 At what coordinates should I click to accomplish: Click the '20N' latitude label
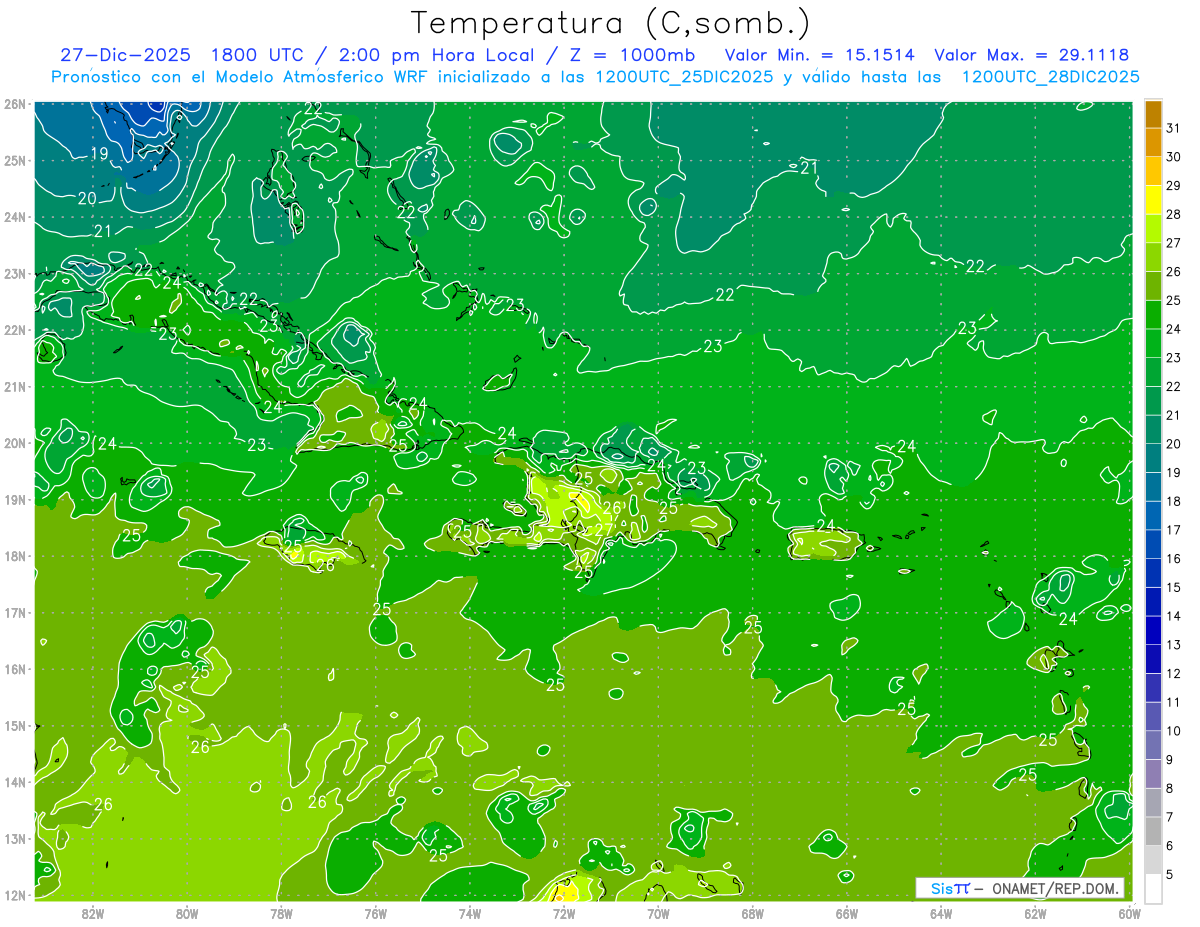pyautogui.click(x=14, y=443)
